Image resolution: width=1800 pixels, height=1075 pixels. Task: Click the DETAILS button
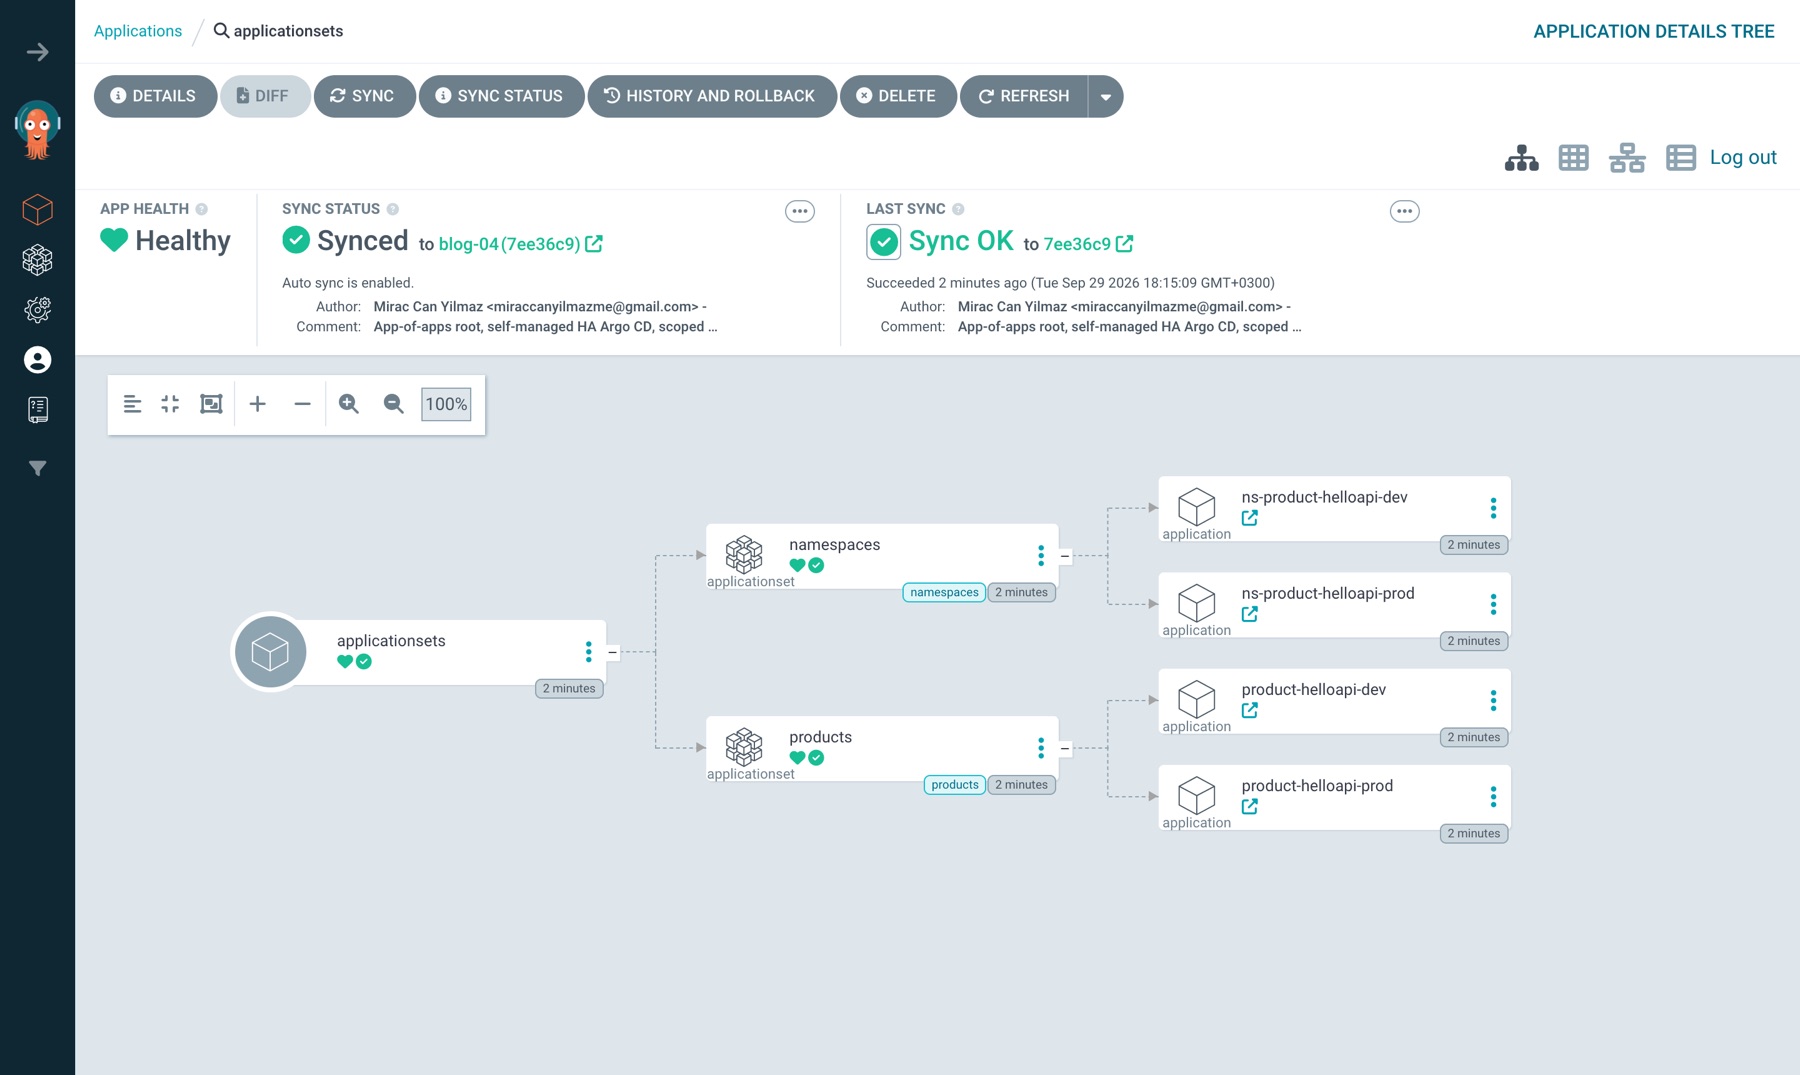pyautogui.click(x=155, y=97)
